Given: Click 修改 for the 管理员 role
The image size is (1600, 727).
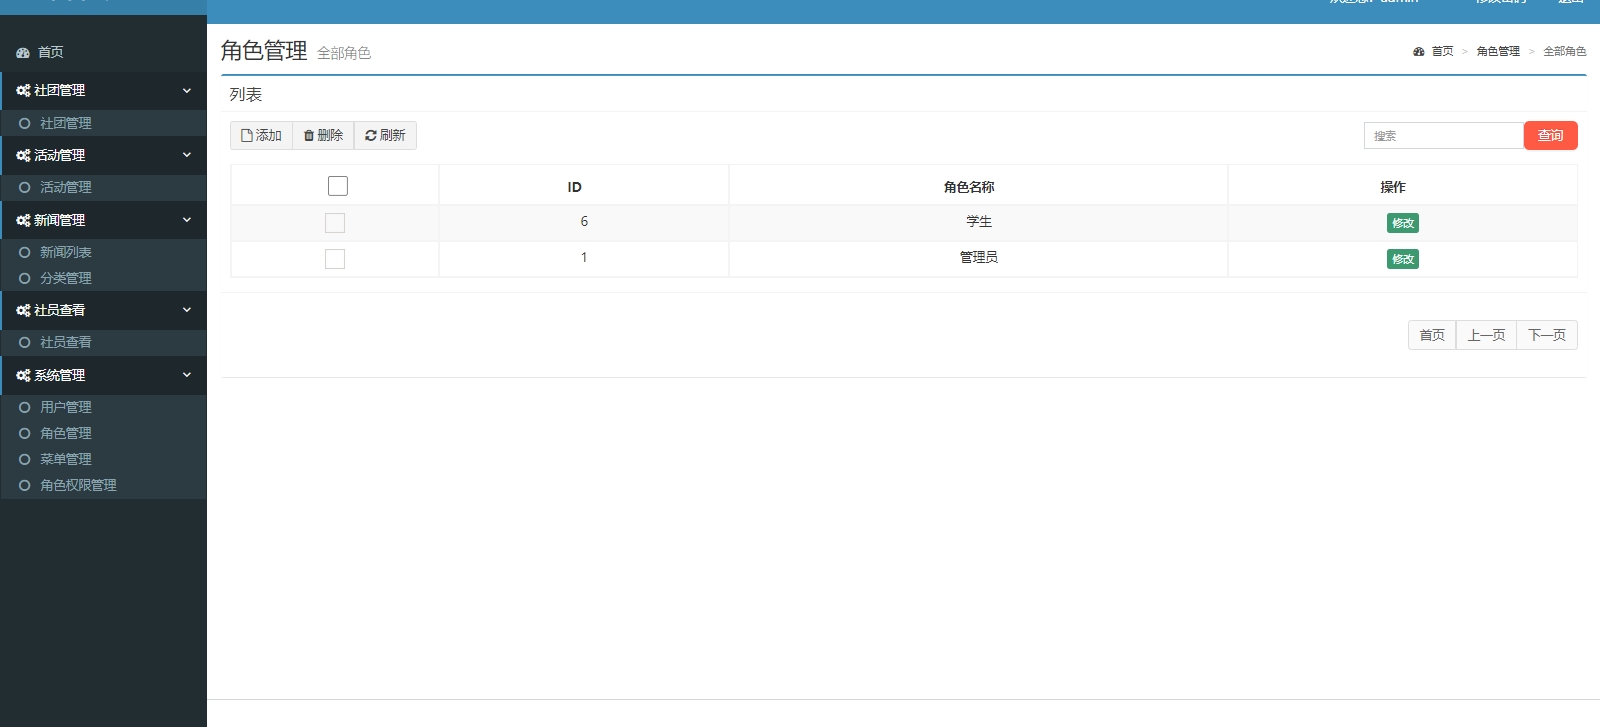Looking at the screenshot, I should pos(1403,259).
